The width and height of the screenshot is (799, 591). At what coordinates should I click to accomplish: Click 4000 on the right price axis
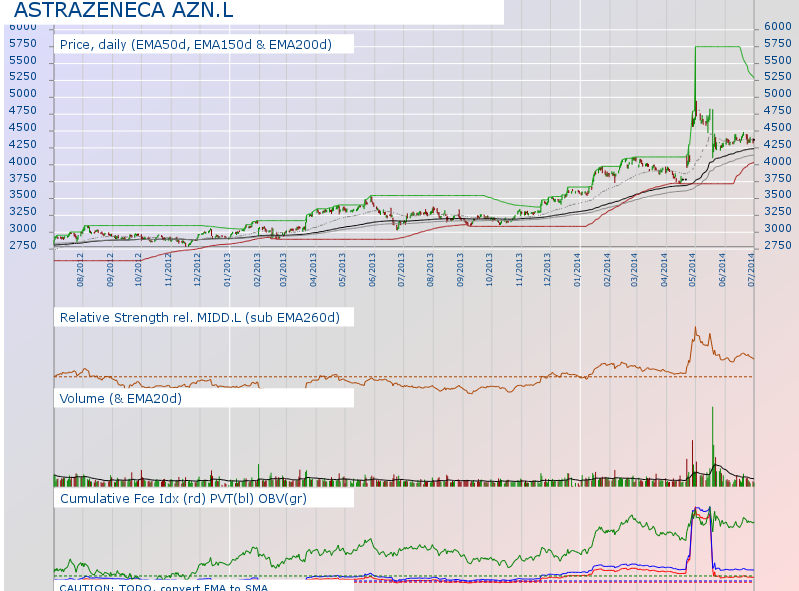click(778, 162)
